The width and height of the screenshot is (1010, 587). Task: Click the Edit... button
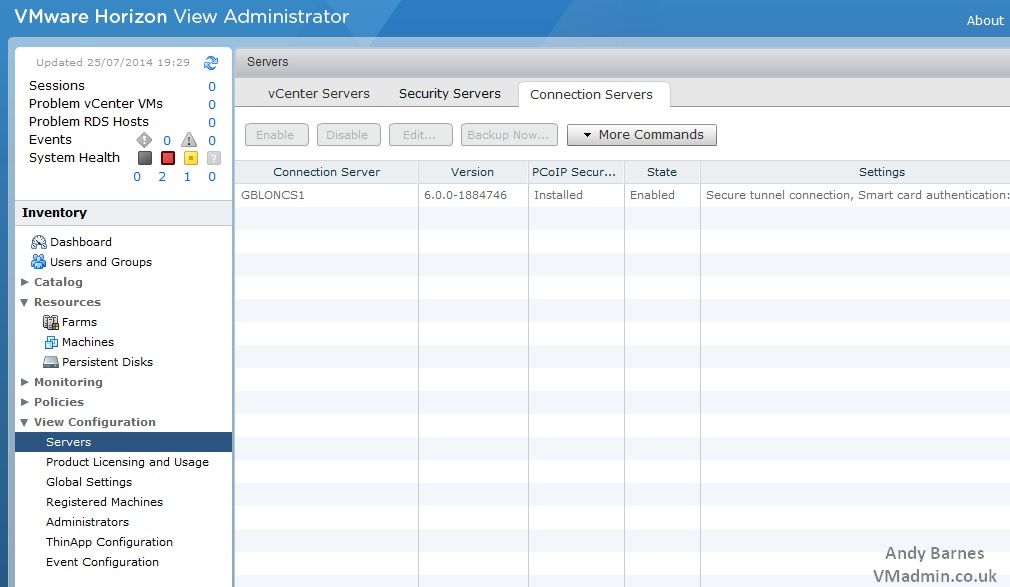click(421, 135)
